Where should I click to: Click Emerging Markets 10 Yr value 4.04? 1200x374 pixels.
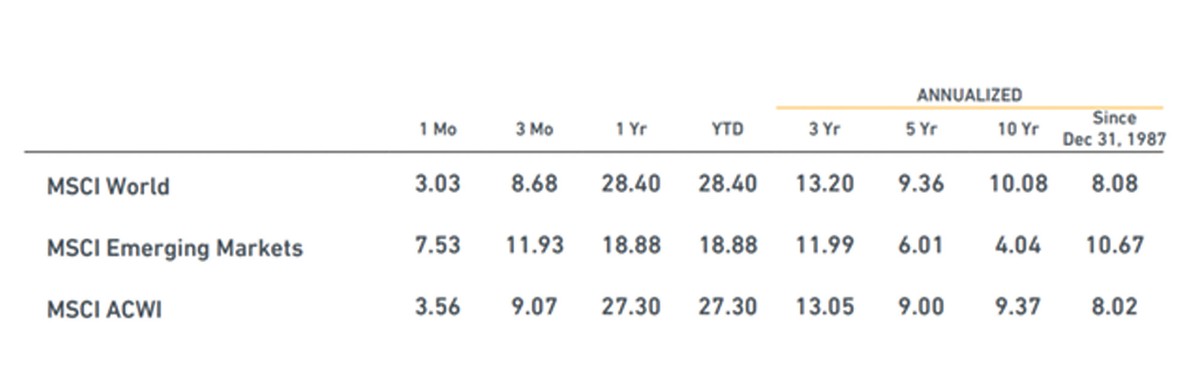[1018, 246]
